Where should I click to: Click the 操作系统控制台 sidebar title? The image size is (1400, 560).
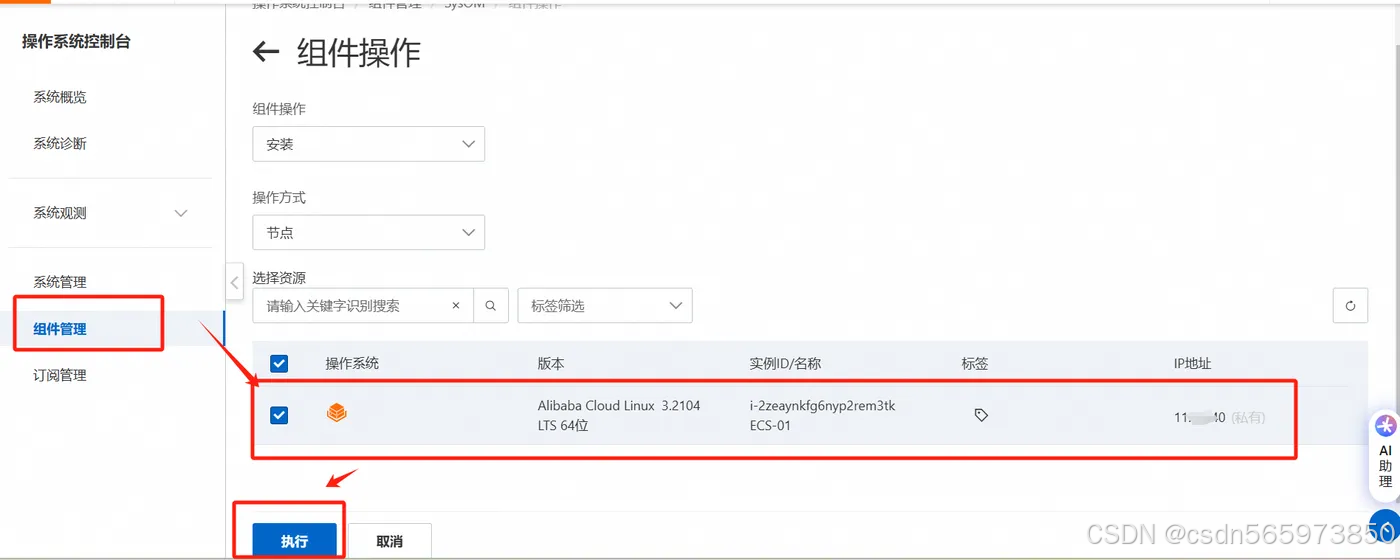(x=76, y=42)
